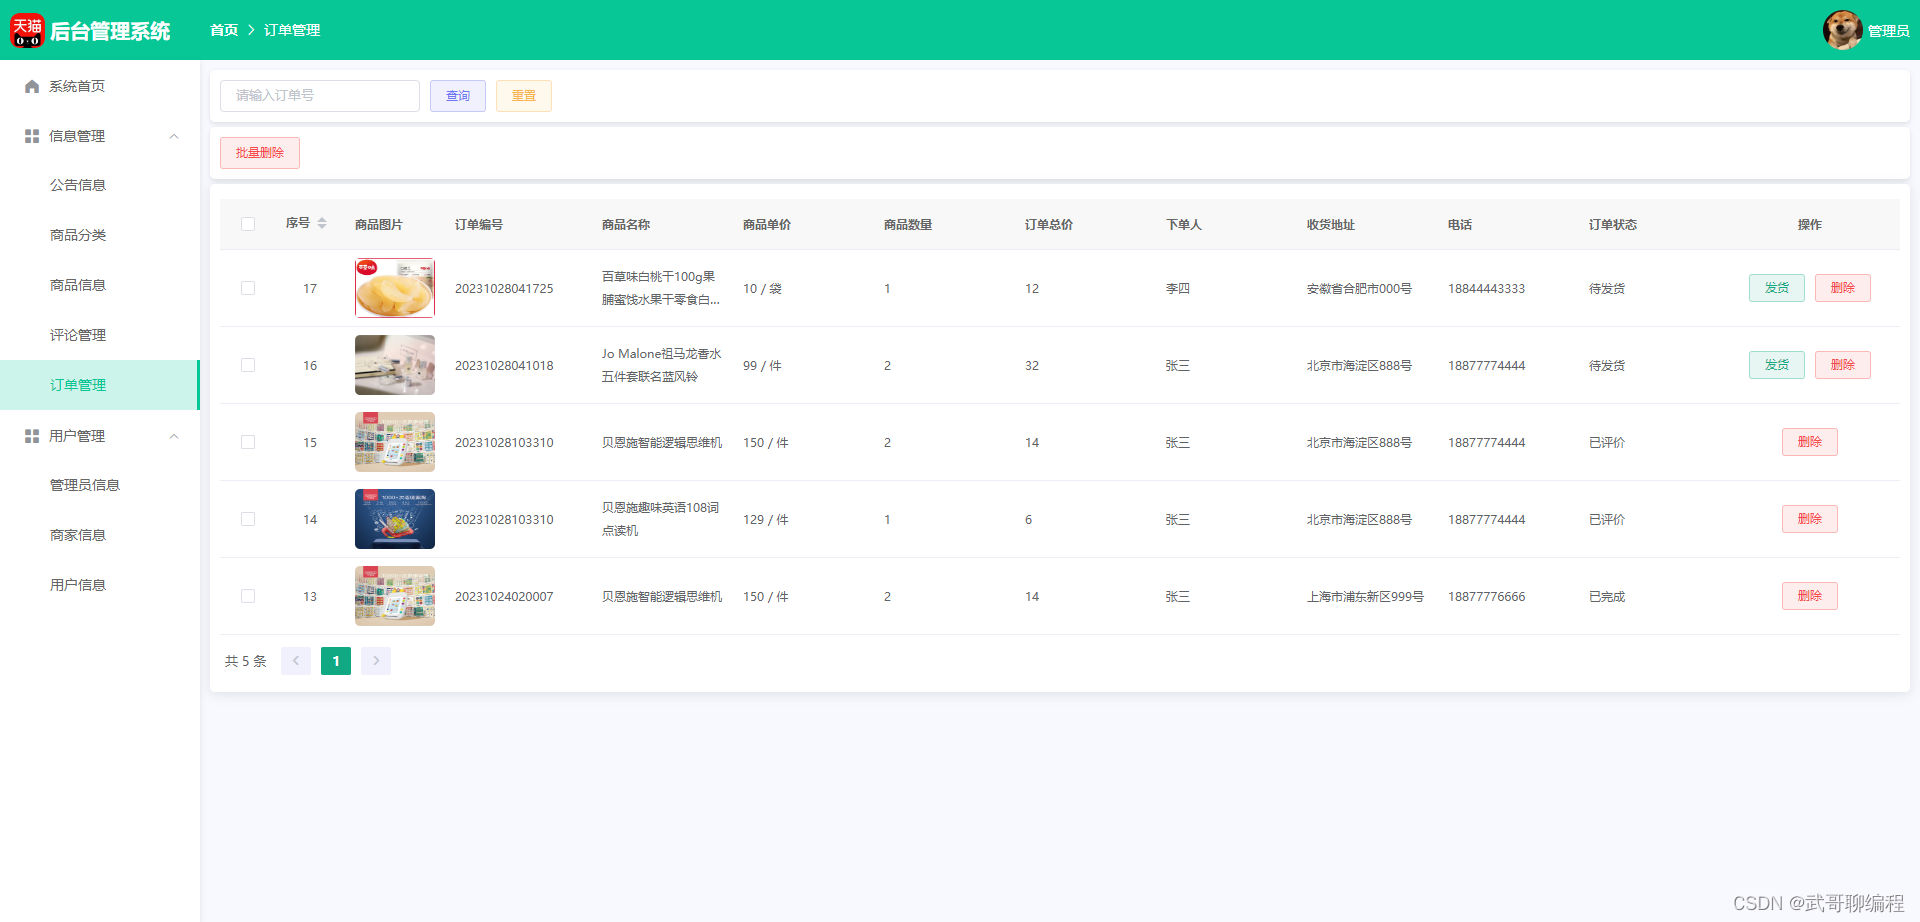Select 评论管理 in the sidebar
This screenshot has height=922, width=1920.
tap(78, 335)
